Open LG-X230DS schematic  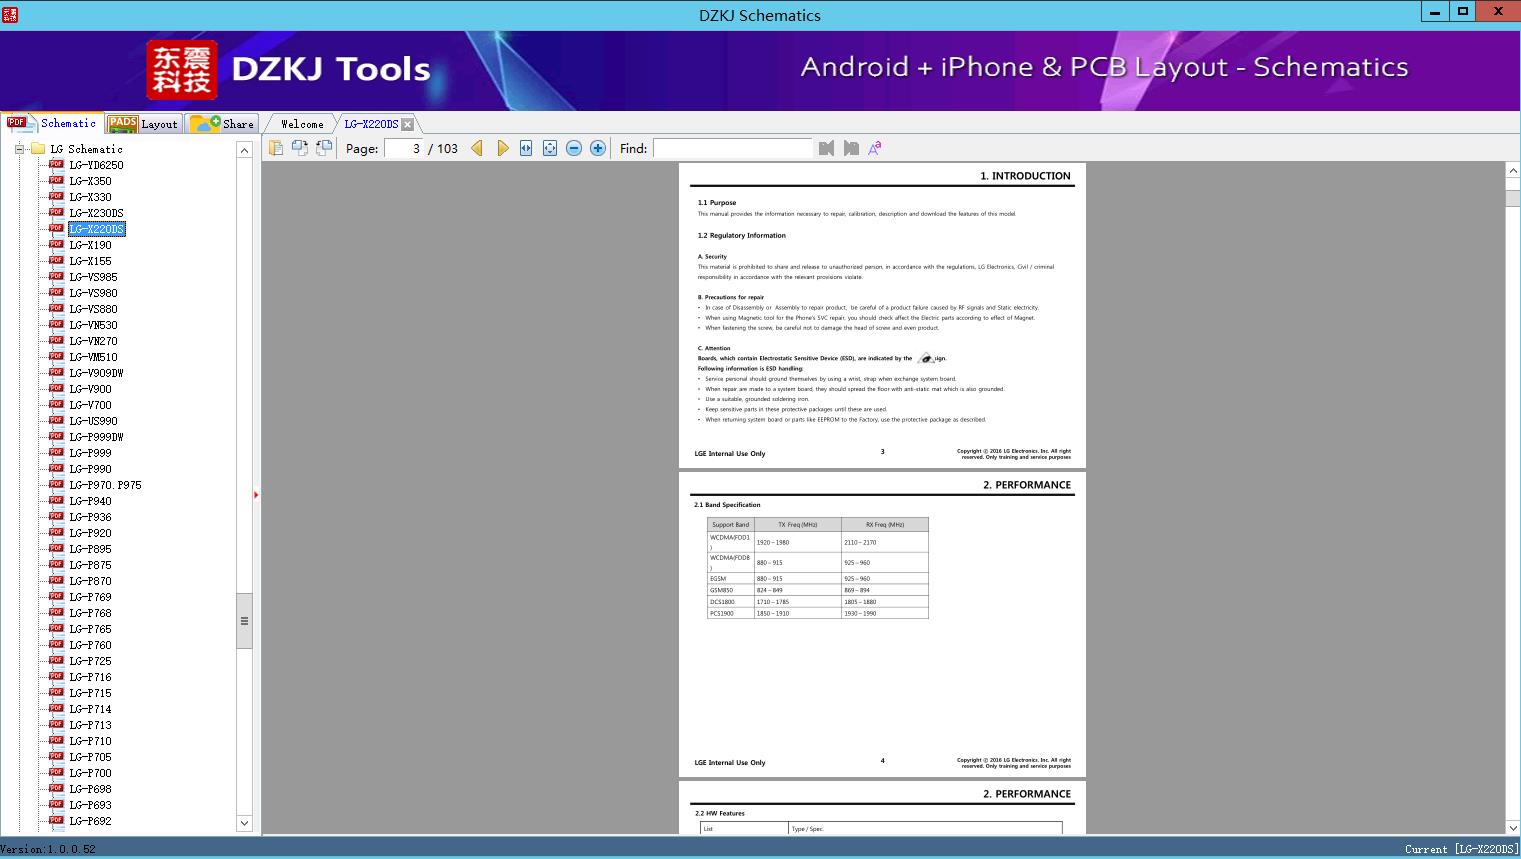tap(96, 213)
